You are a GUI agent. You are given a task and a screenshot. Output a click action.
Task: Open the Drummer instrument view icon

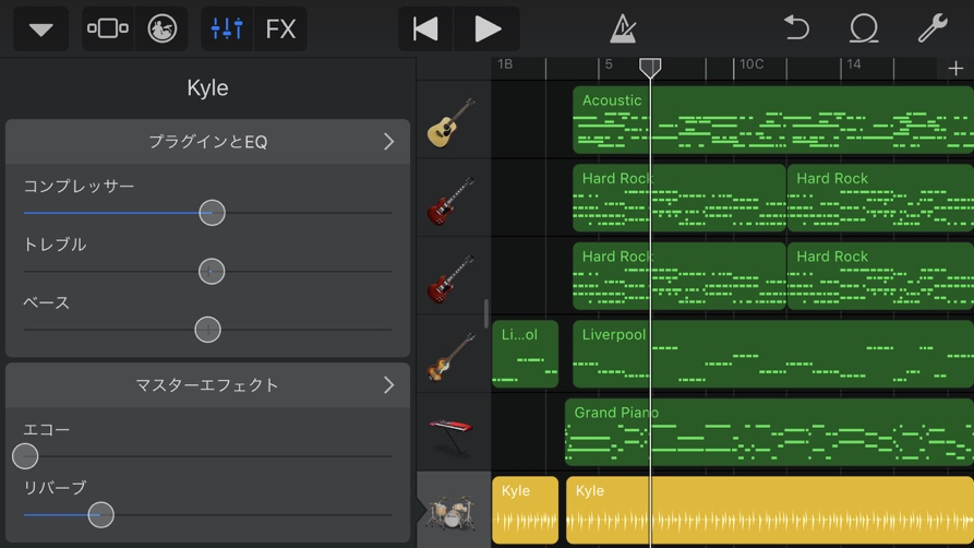click(162, 29)
